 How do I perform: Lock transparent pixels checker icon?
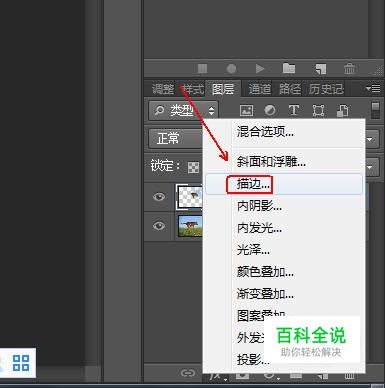tap(193, 167)
